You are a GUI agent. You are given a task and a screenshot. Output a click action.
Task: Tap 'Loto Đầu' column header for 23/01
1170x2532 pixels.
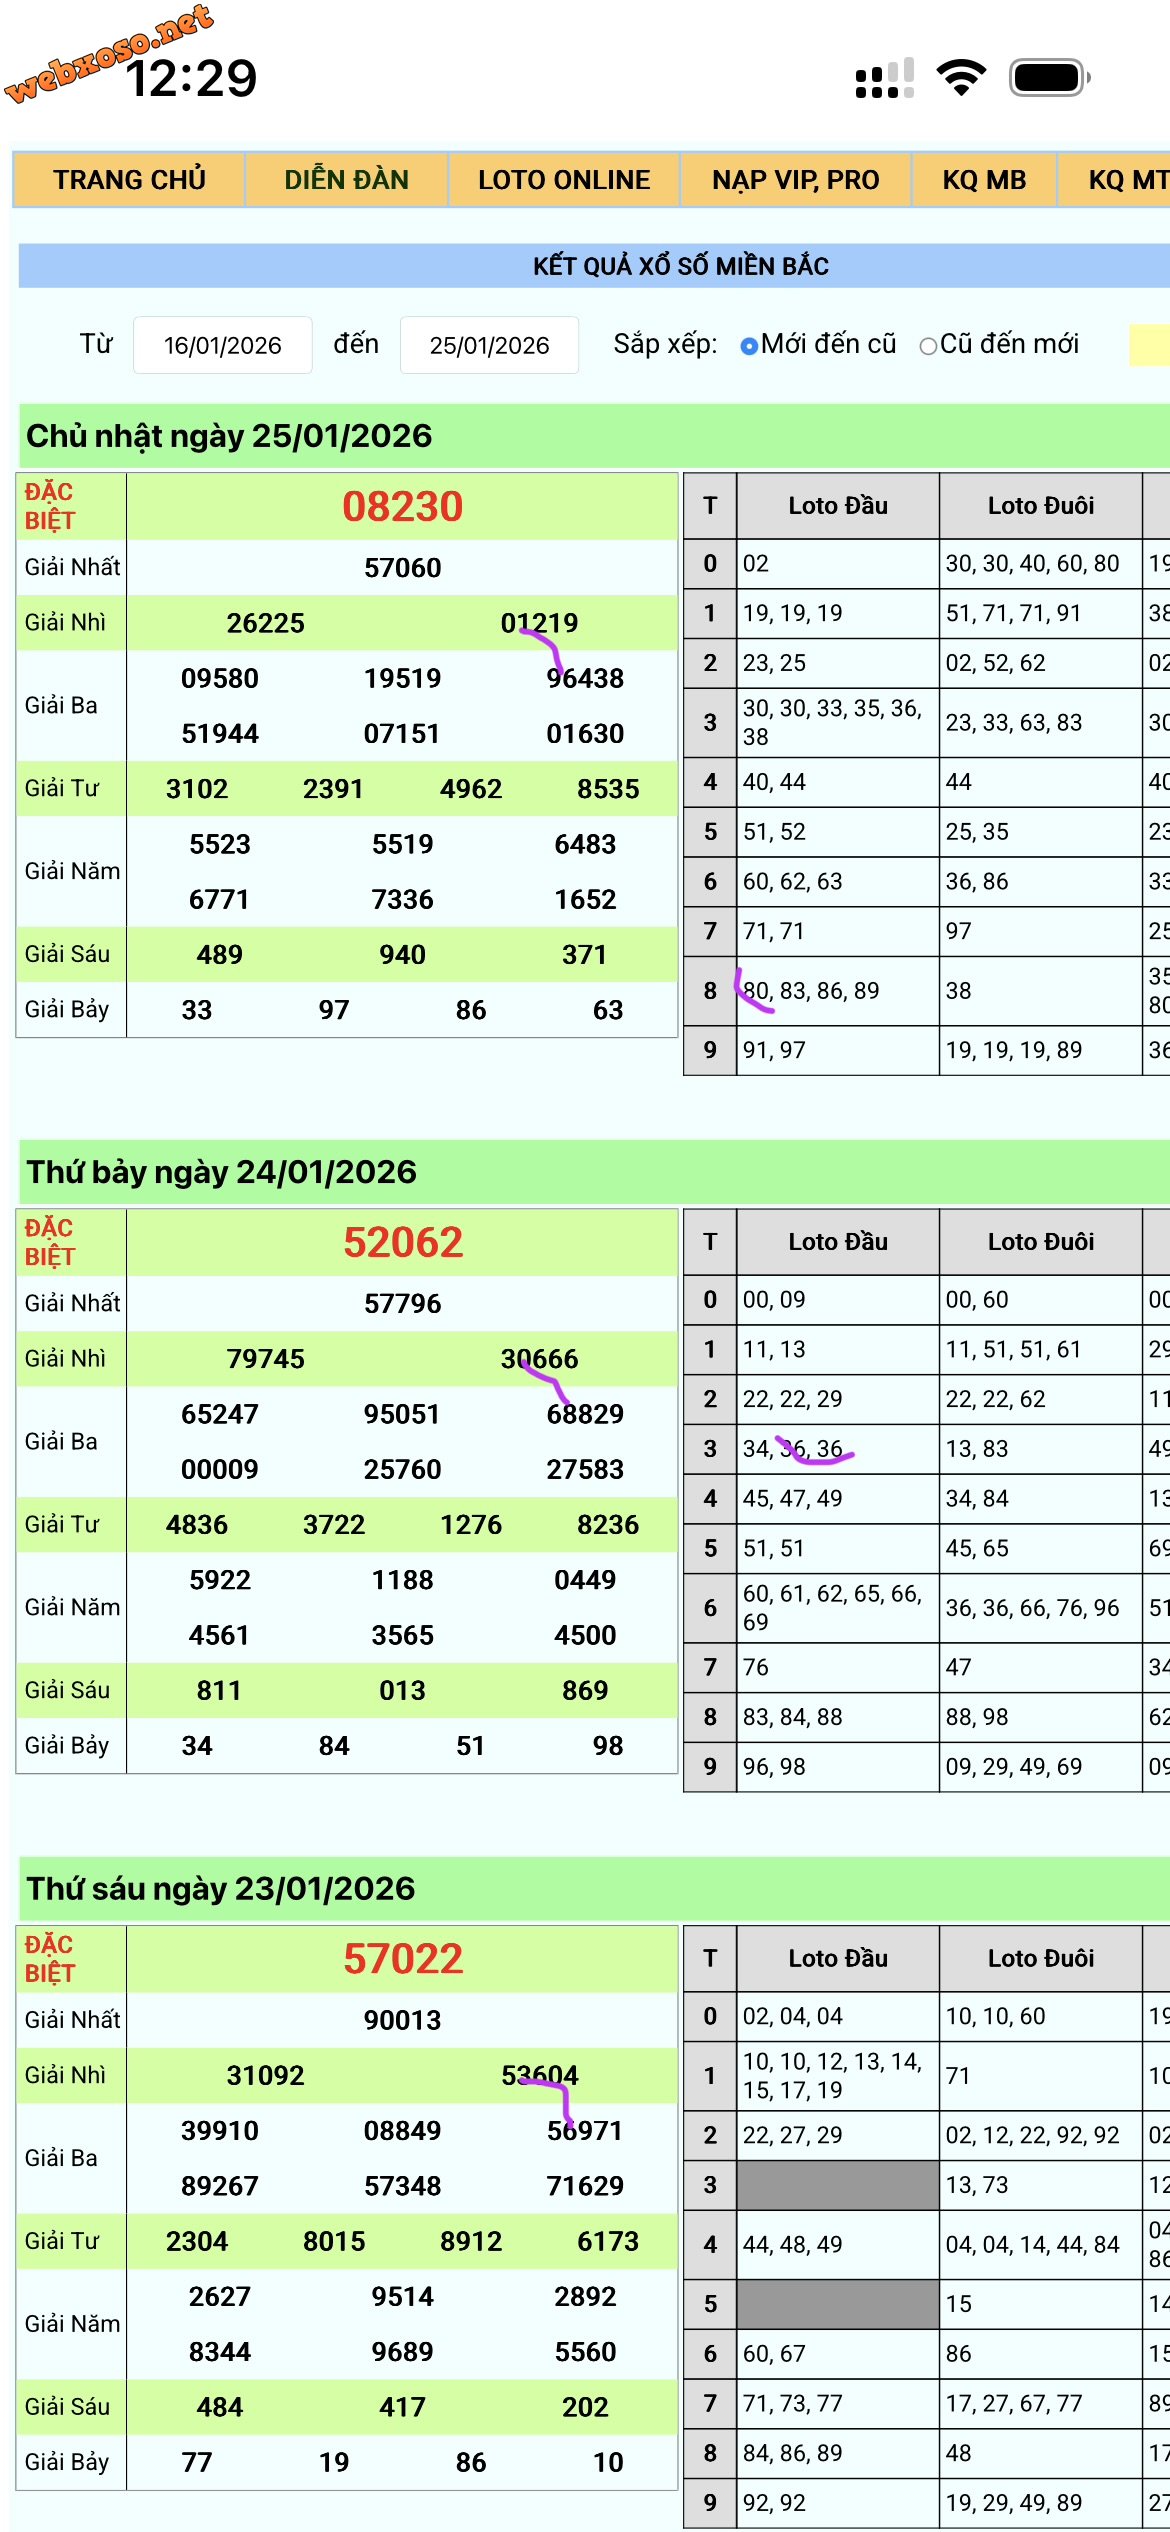tap(837, 1958)
